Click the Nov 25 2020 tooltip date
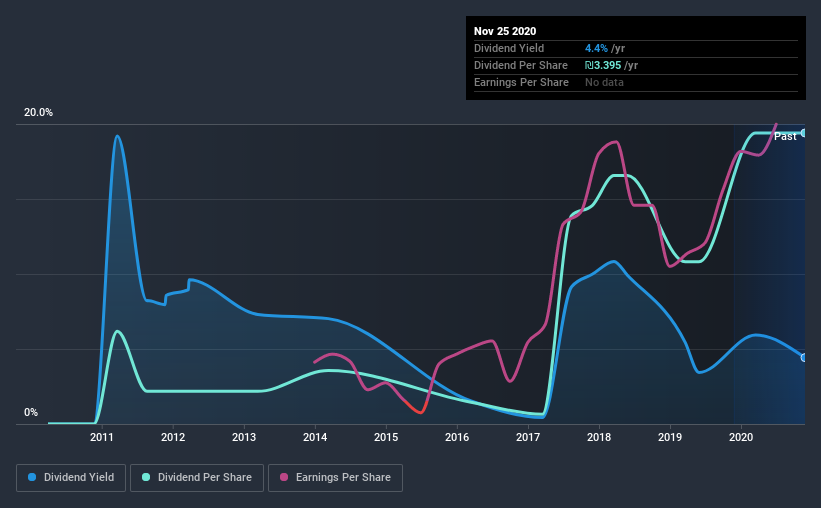 (x=505, y=31)
